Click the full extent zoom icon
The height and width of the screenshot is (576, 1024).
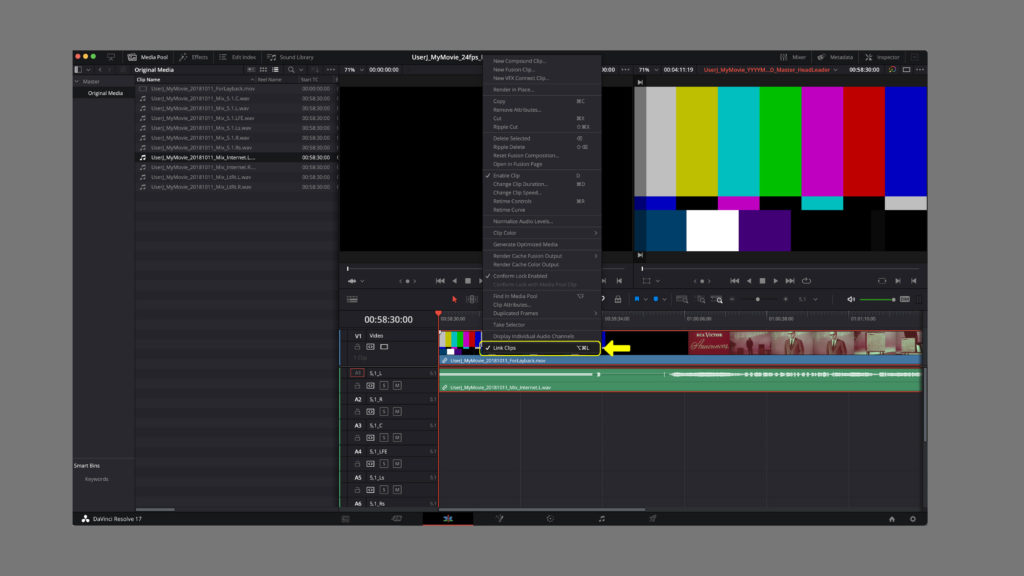682,299
